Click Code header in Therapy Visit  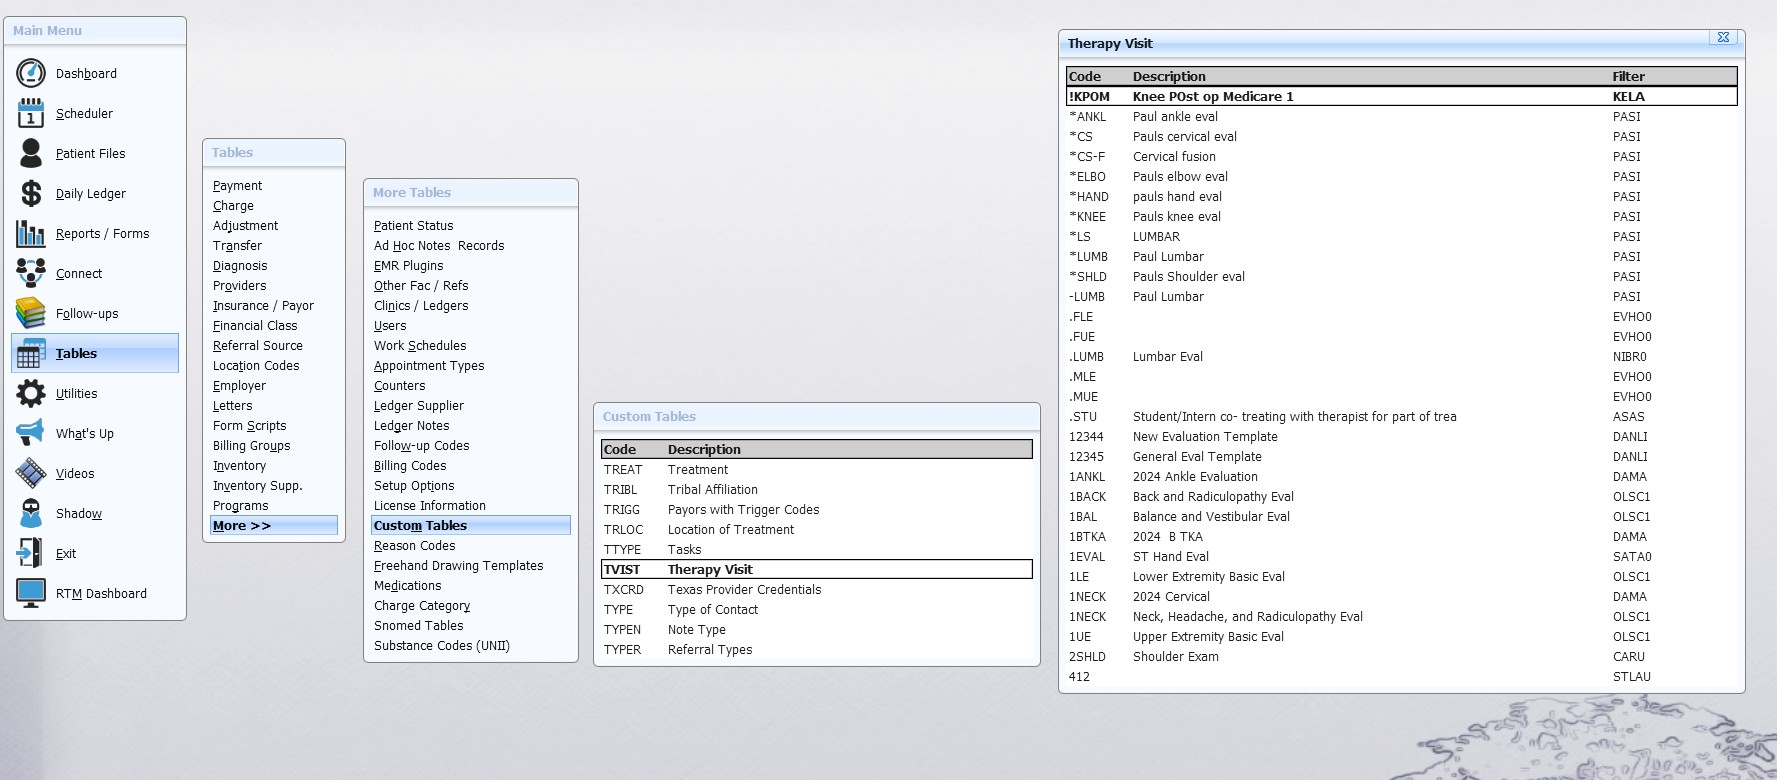coord(1085,76)
